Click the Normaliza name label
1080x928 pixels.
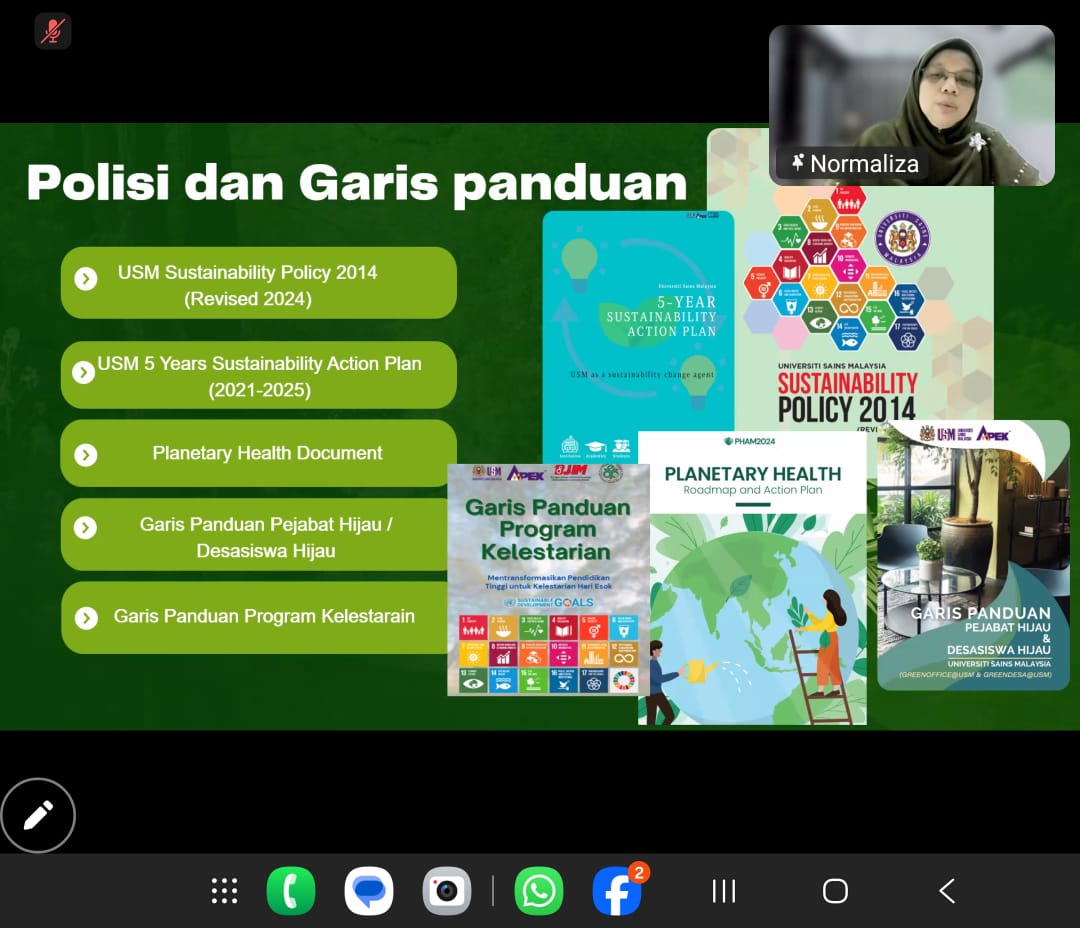point(864,164)
